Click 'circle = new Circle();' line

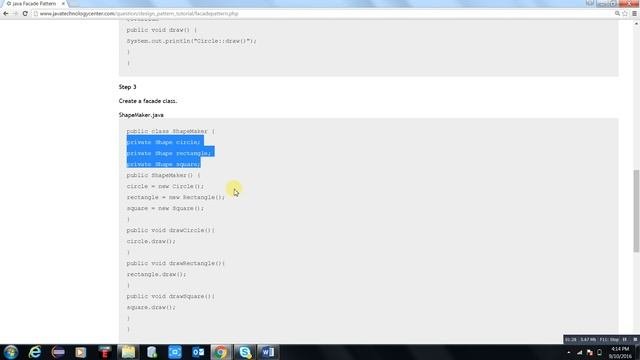(165, 186)
